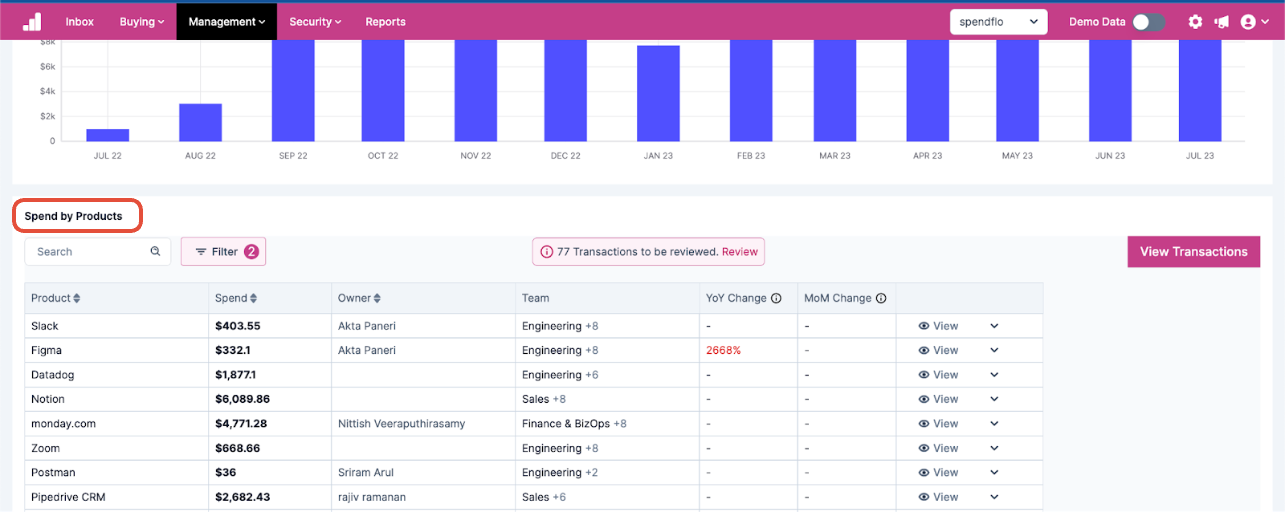View the Slack product details
This screenshot has height=512, width=1285.
tap(938, 326)
